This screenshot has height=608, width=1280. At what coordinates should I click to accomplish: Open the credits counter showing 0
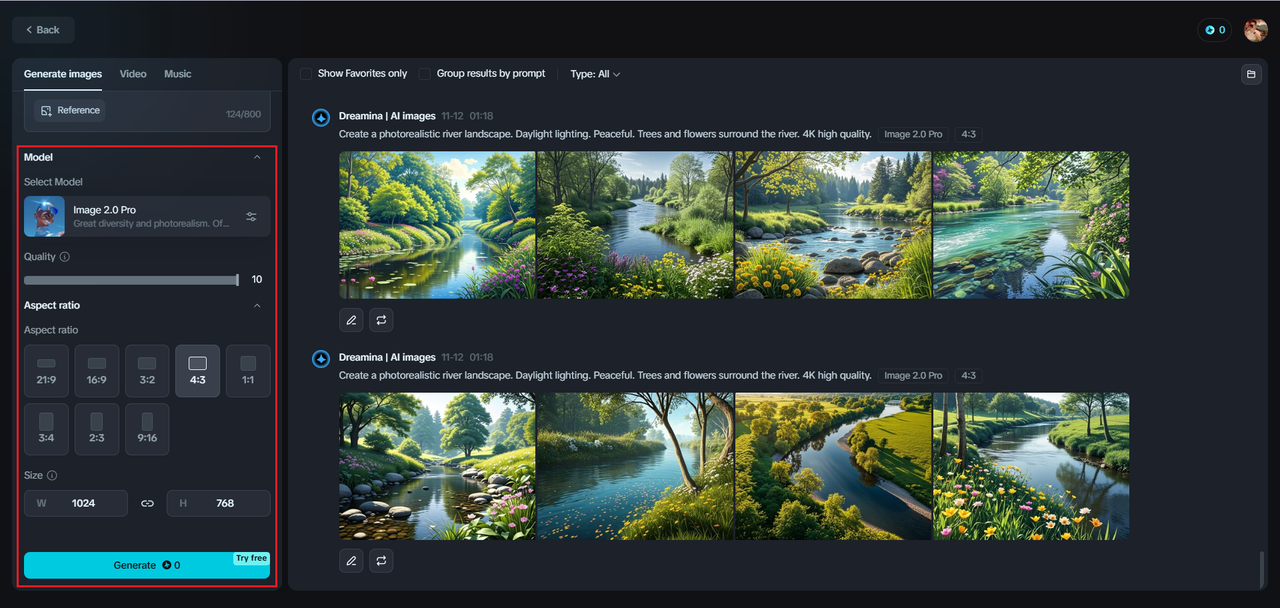point(1214,30)
